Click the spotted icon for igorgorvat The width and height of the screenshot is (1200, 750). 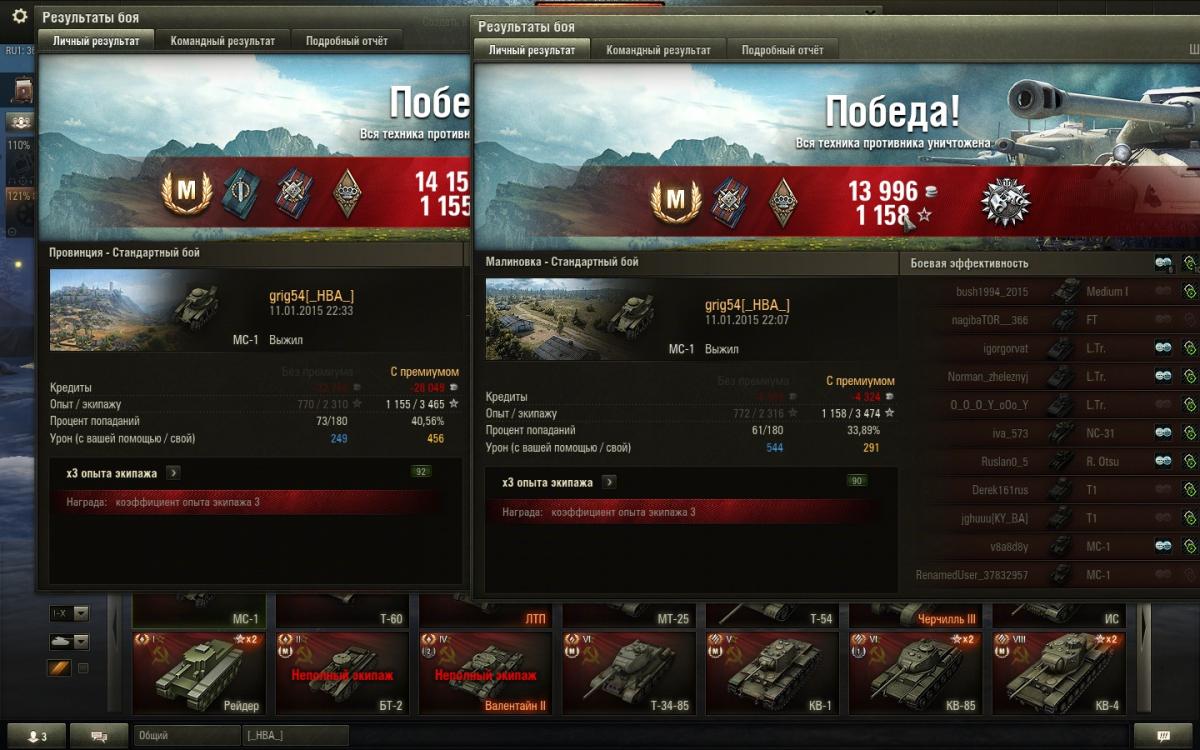(1164, 349)
